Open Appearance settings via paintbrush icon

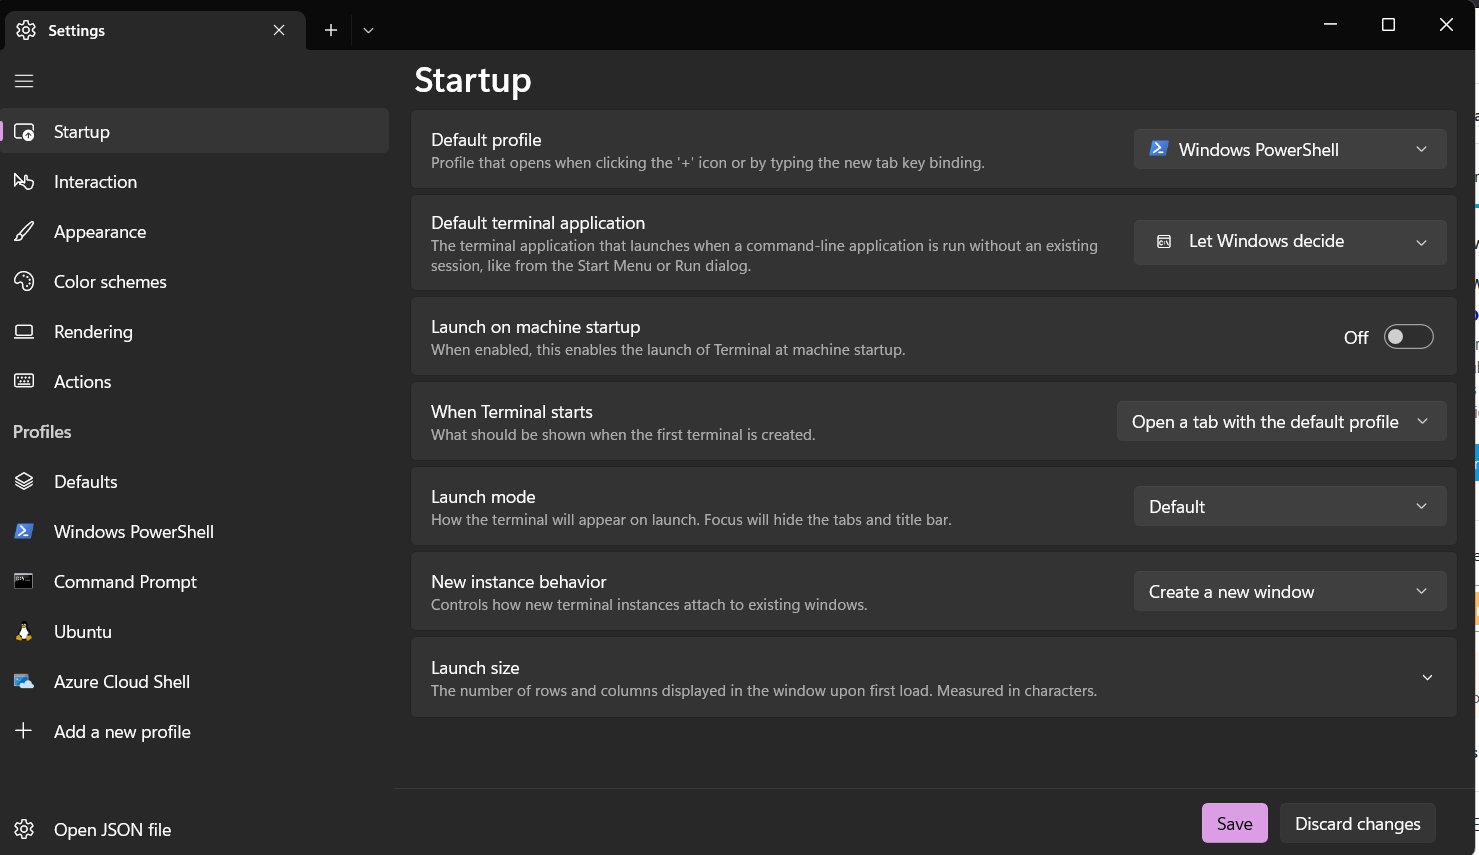pyautogui.click(x=23, y=231)
